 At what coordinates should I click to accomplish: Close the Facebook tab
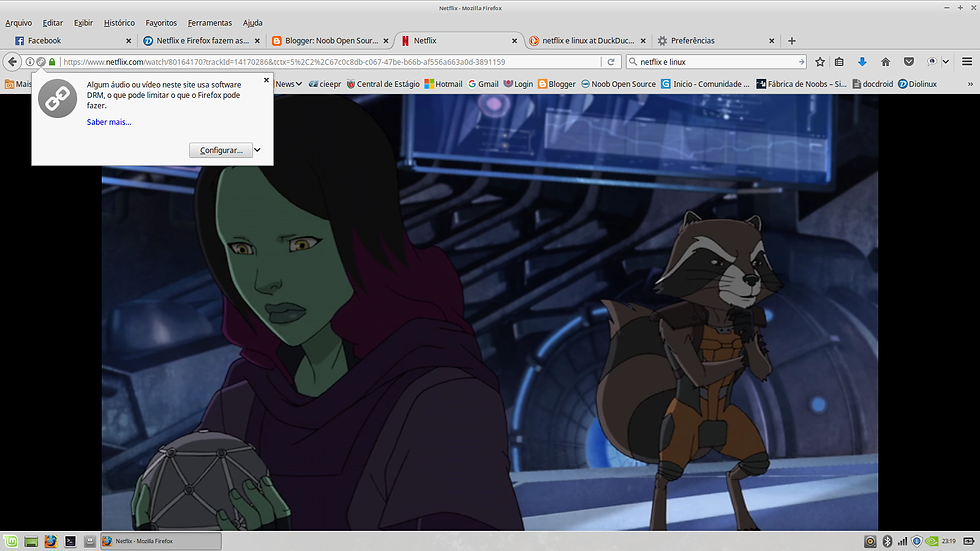(x=129, y=41)
